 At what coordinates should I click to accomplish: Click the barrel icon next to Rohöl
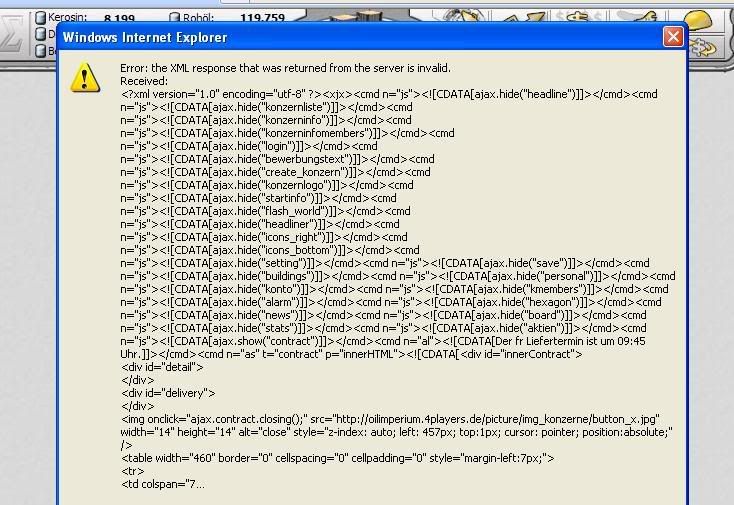tap(175, 17)
